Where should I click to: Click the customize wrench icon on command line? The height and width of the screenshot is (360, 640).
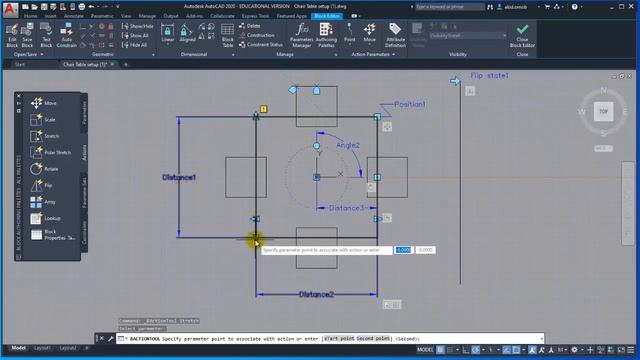point(110,338)
